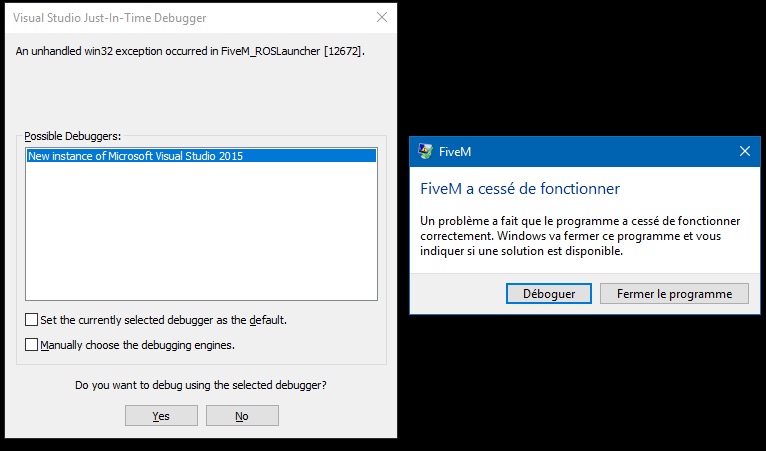Screen dimensions: 766x451
Task: Click empty area of Possible Debuggers list
Action: pos(201,231)
